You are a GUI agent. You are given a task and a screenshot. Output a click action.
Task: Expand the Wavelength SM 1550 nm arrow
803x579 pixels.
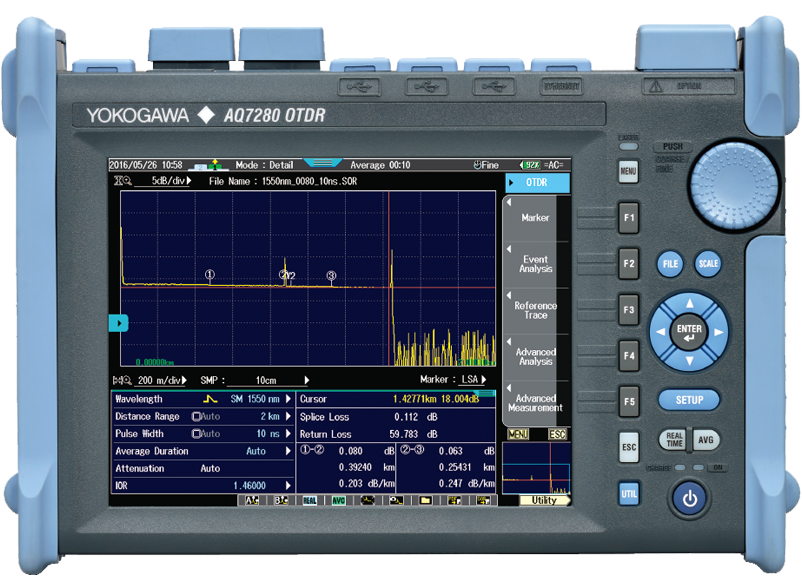click(288, 399)
